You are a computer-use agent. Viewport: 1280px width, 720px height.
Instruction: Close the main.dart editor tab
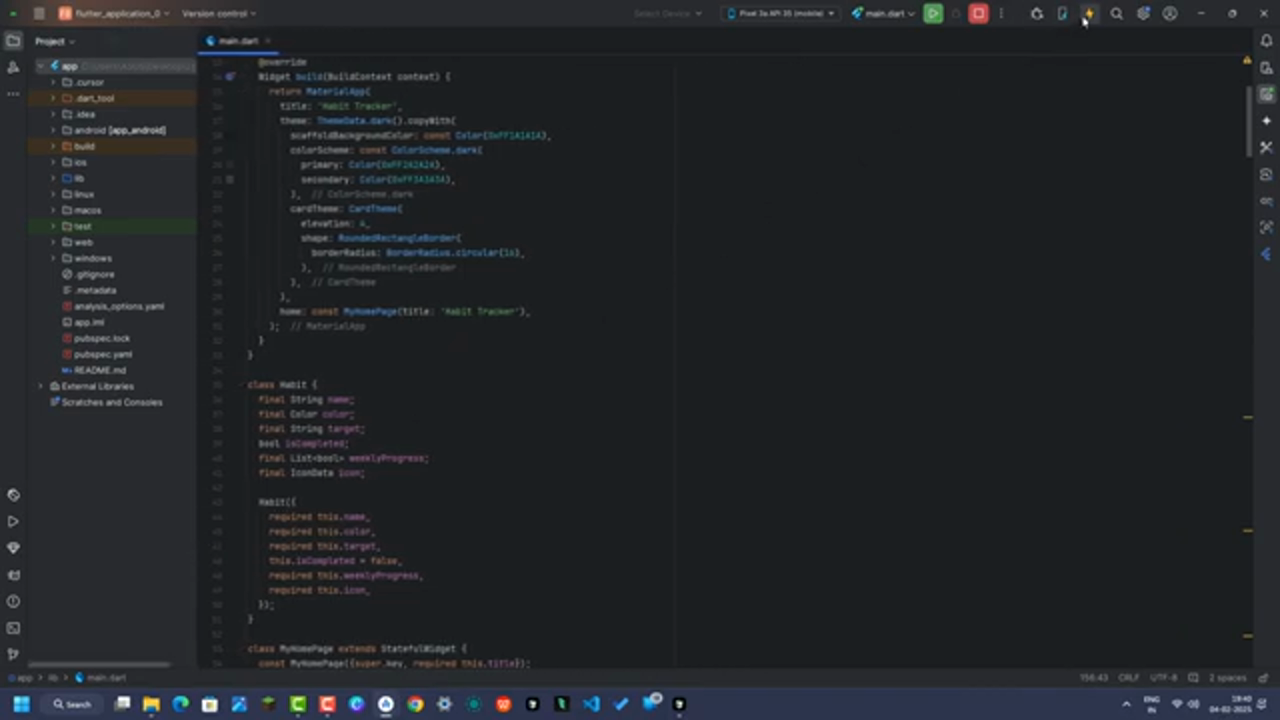pos(268,41)
